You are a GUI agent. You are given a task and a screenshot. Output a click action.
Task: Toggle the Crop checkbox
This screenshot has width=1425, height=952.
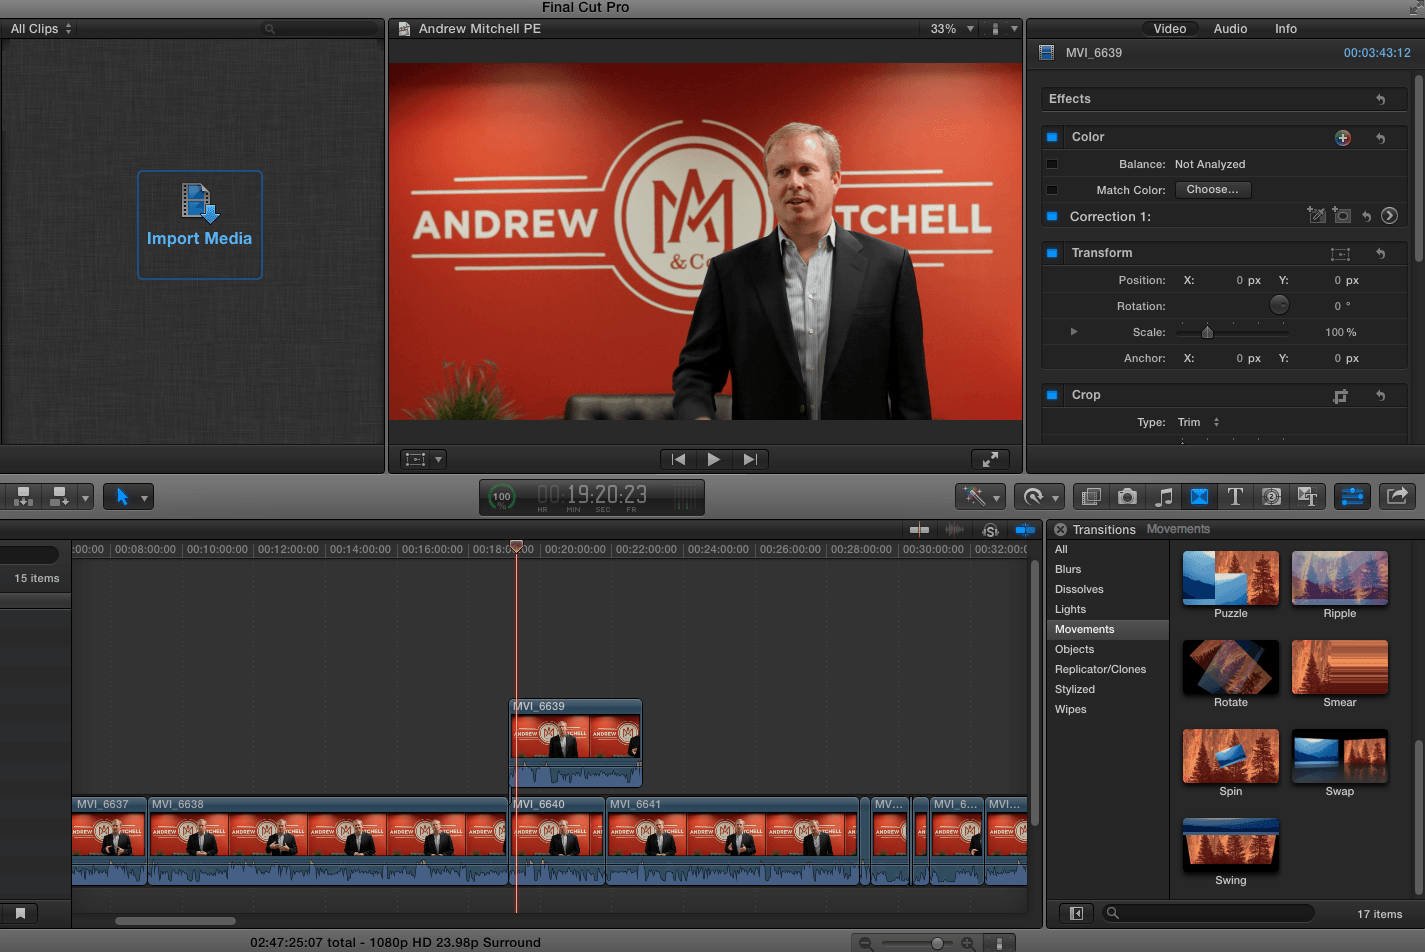[1052, 395]
